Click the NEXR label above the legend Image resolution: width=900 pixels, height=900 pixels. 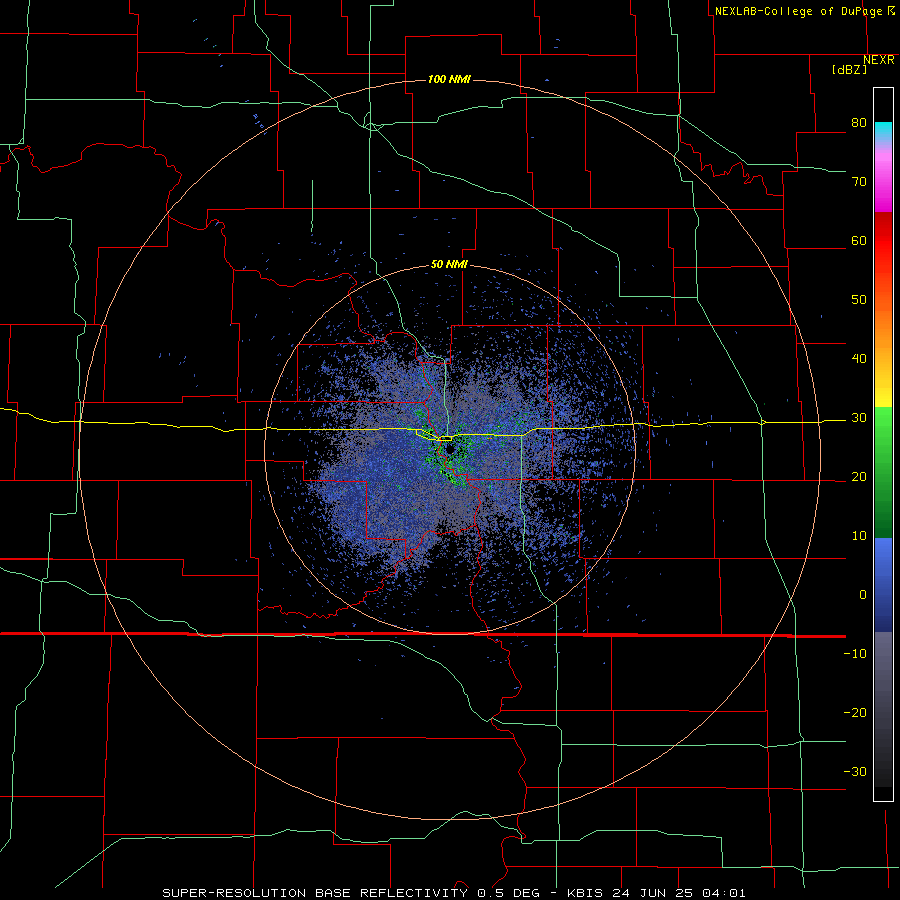pyautogui.click(x=879, y=60)
